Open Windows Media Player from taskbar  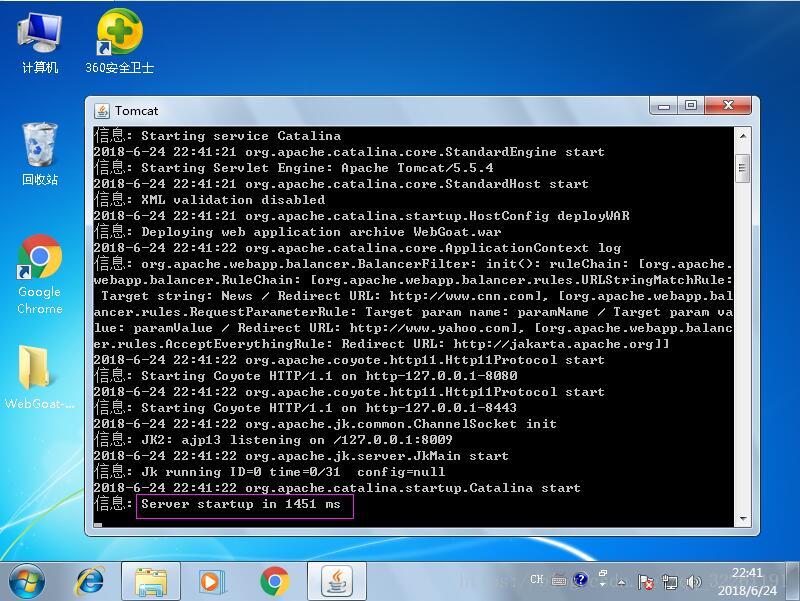(x=211, y=582)
